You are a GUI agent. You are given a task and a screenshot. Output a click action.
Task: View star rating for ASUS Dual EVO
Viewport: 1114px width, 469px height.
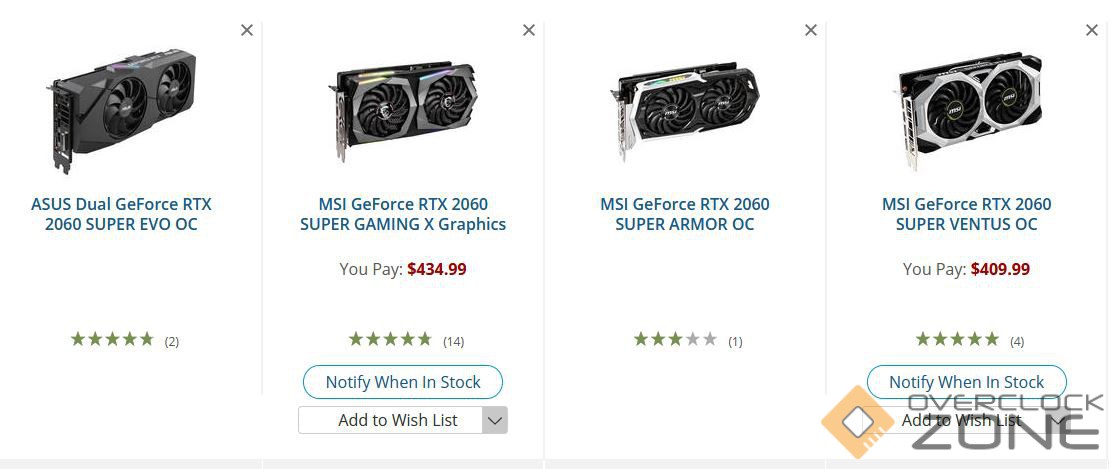112,340
